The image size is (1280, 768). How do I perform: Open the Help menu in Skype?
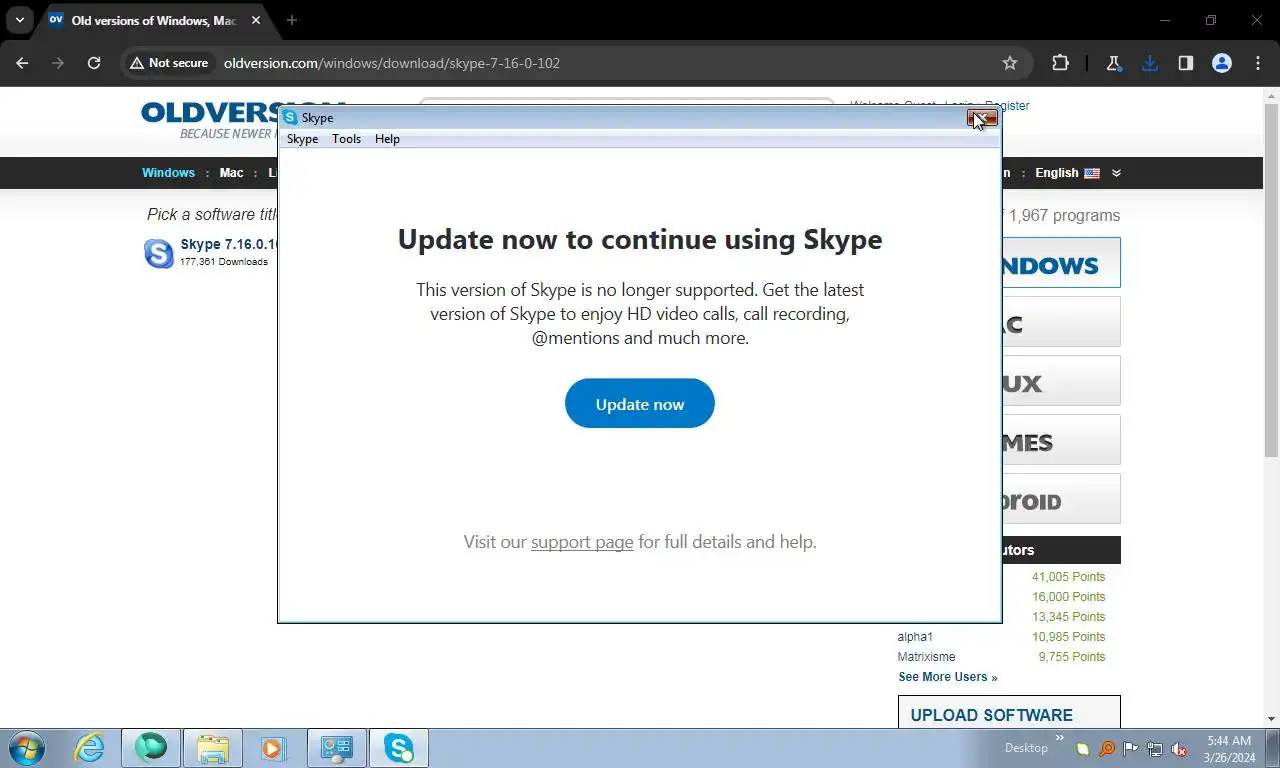(x=387, y=139)
